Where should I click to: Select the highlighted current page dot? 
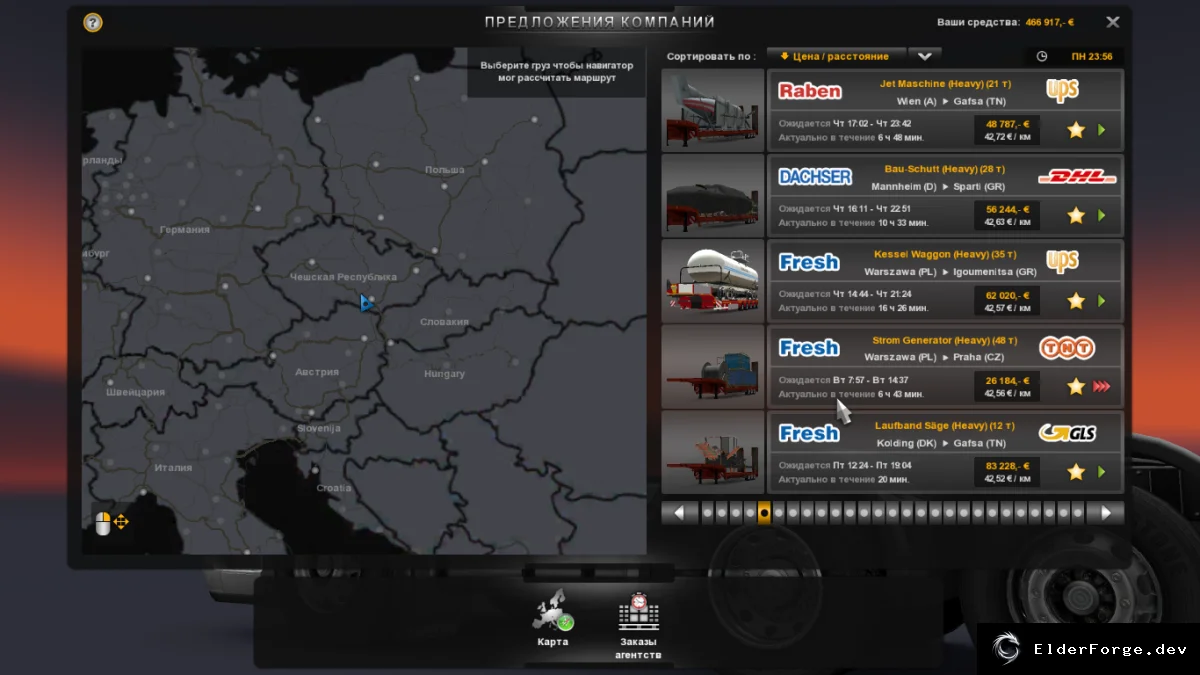[x=764, y=513]
